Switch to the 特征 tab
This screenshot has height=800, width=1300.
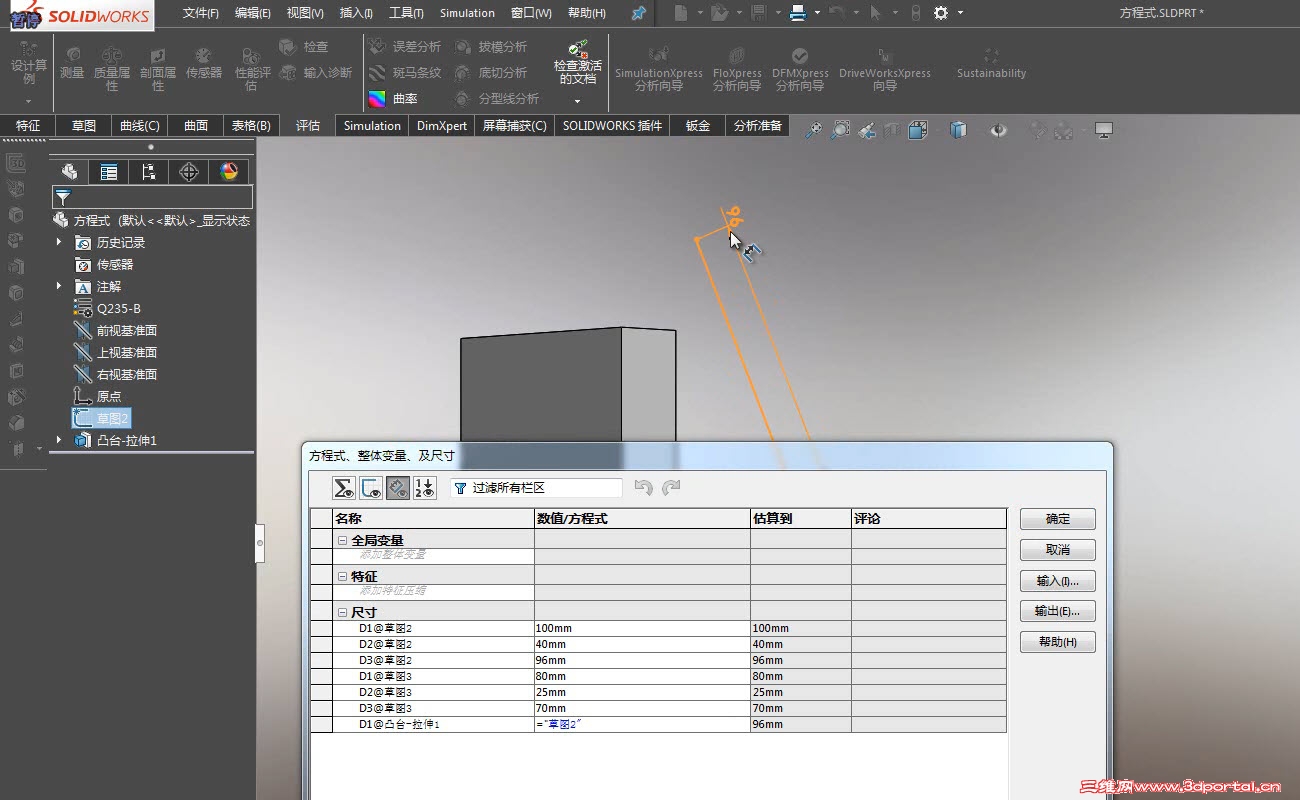(28, 126)
